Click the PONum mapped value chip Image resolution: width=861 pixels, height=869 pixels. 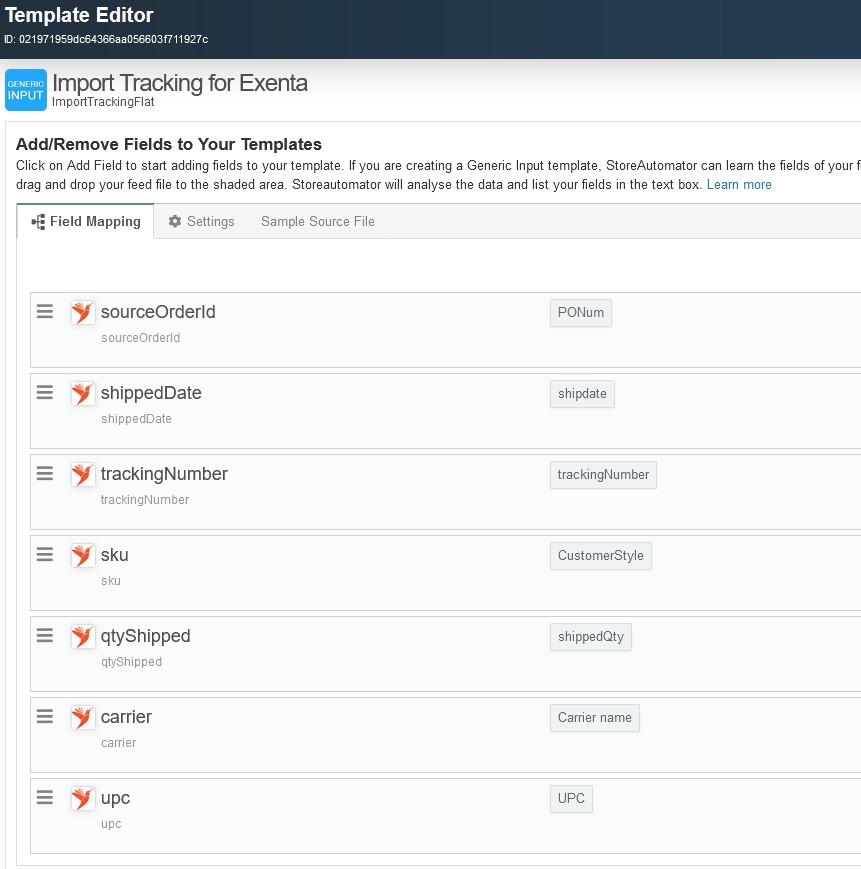click(580, 312)
